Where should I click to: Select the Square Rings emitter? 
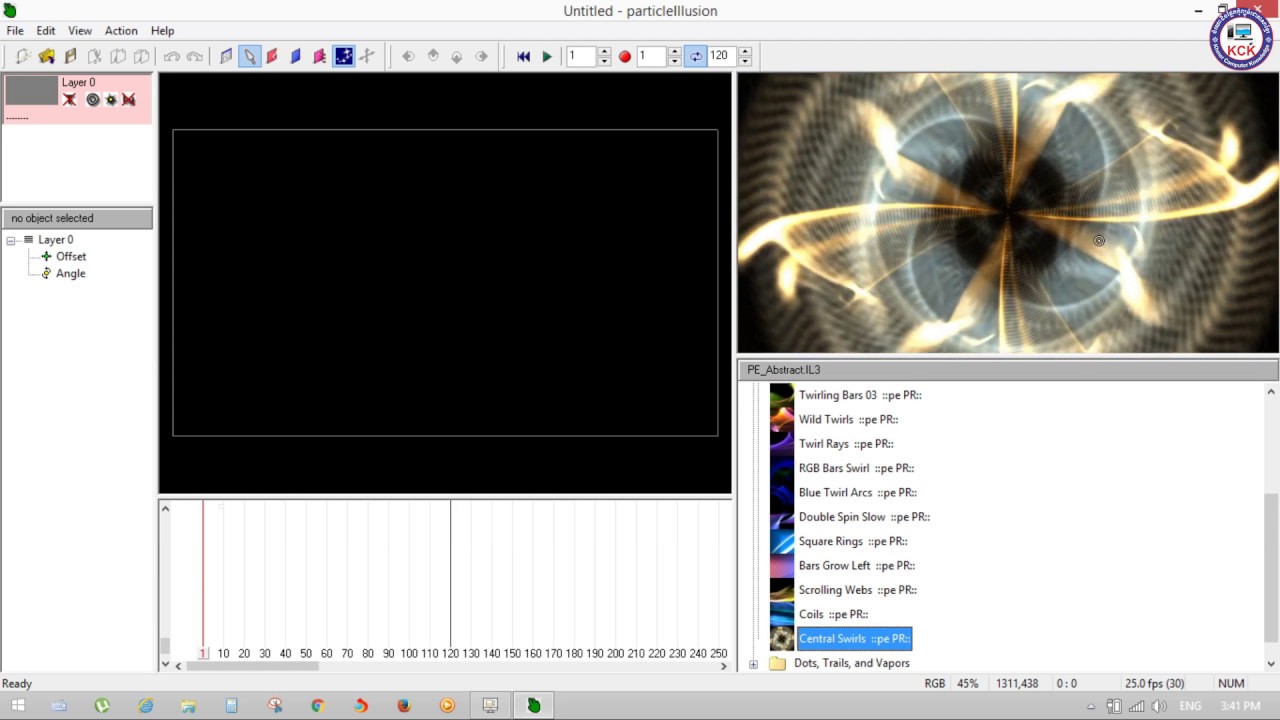tap(853, 542)
